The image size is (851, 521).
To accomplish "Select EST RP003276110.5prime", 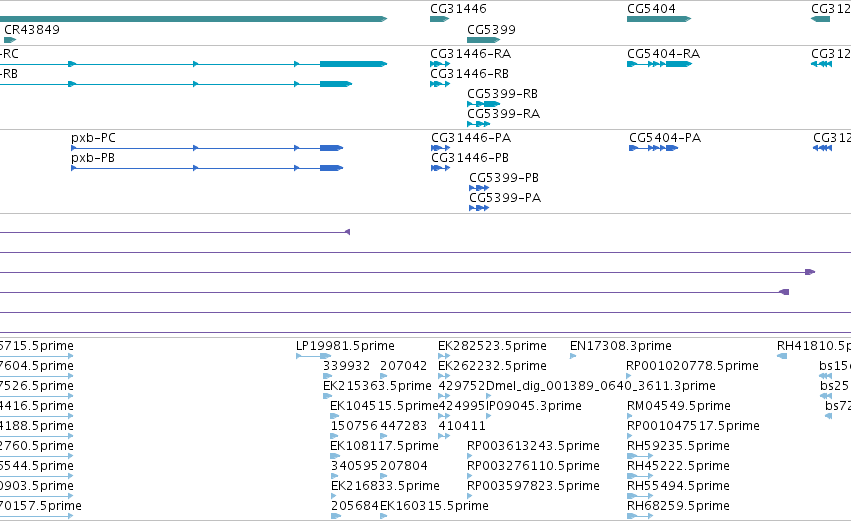I will point(534,466).
